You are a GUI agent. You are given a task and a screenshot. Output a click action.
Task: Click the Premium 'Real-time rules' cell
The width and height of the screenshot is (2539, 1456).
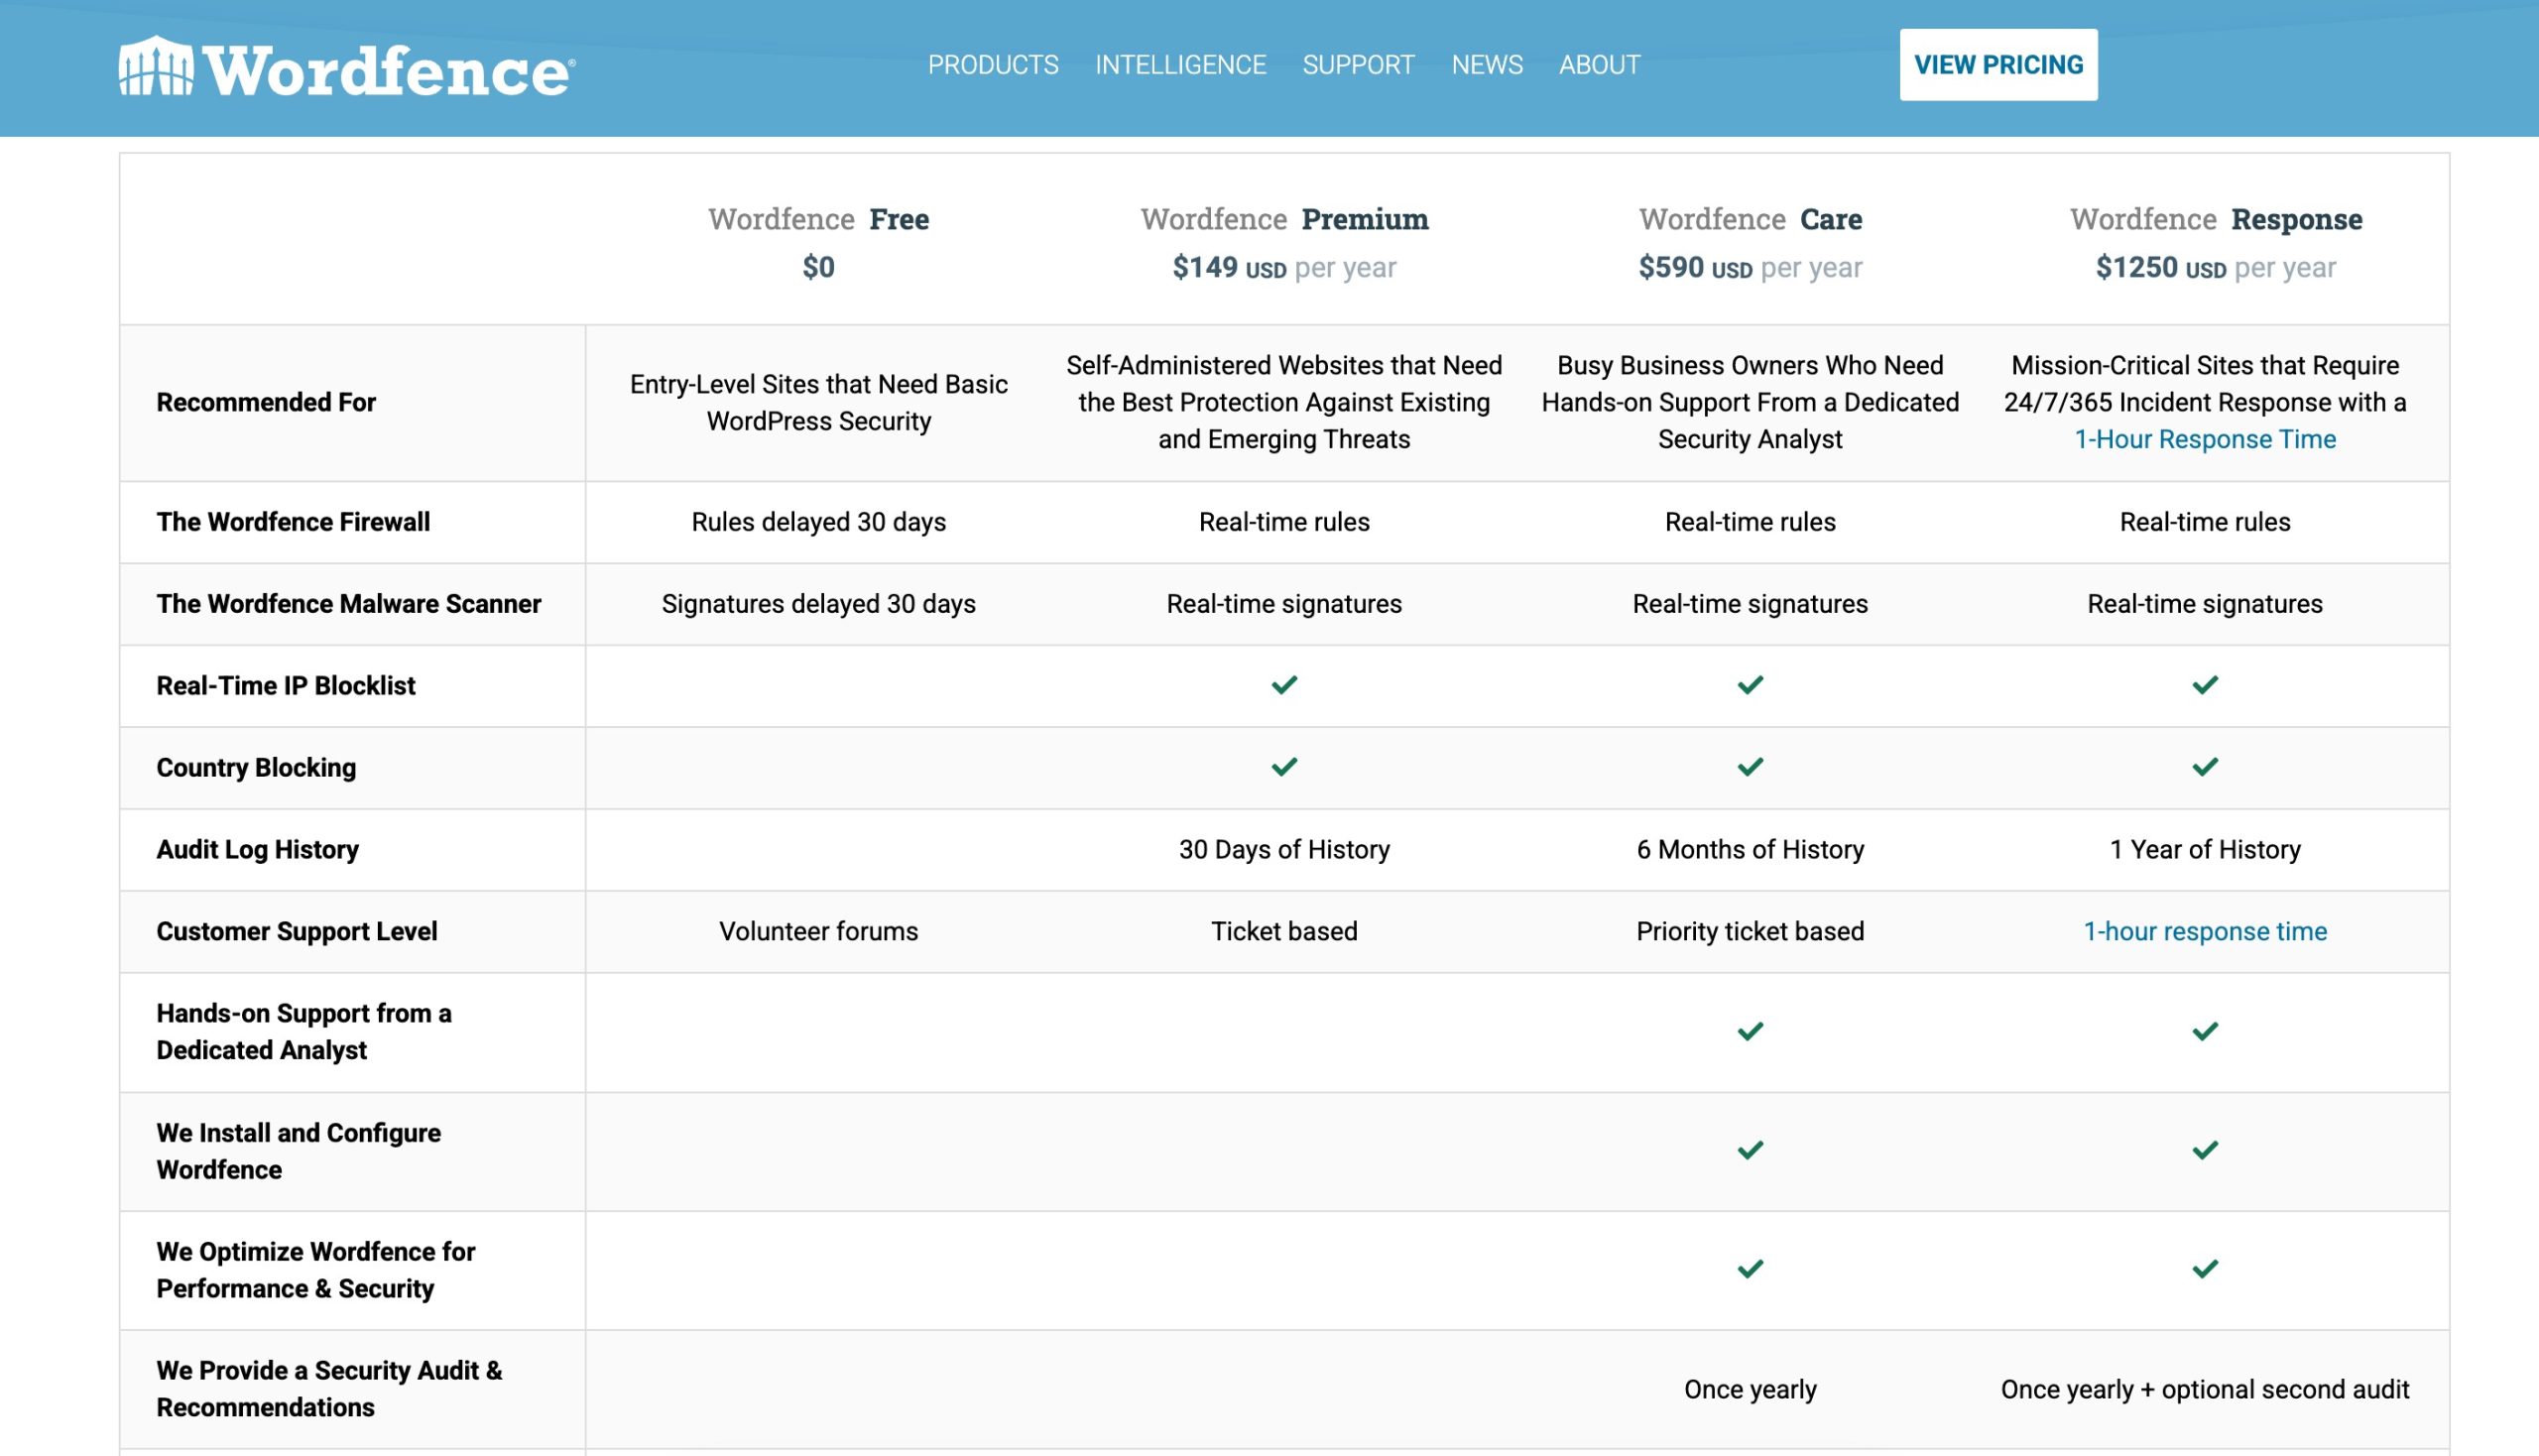coord(1284,522)
